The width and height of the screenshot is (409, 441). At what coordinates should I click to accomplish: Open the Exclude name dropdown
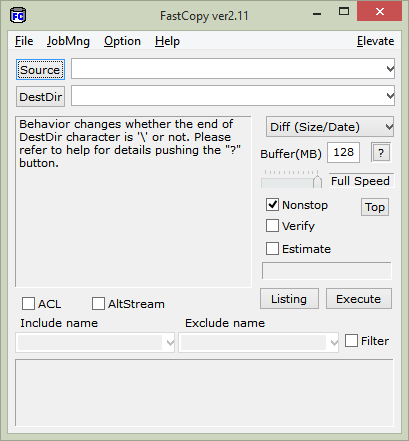[x=333, y=342]
